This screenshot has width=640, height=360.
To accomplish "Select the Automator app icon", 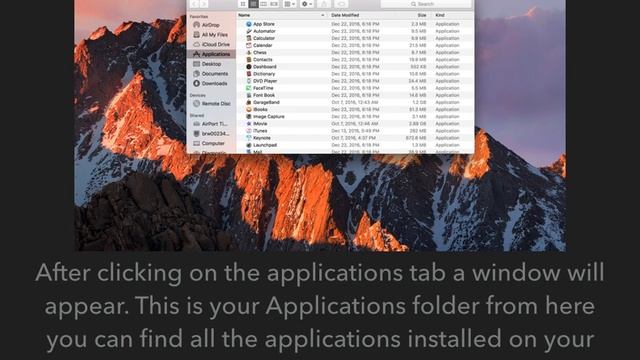I will (x=249, y=31).
